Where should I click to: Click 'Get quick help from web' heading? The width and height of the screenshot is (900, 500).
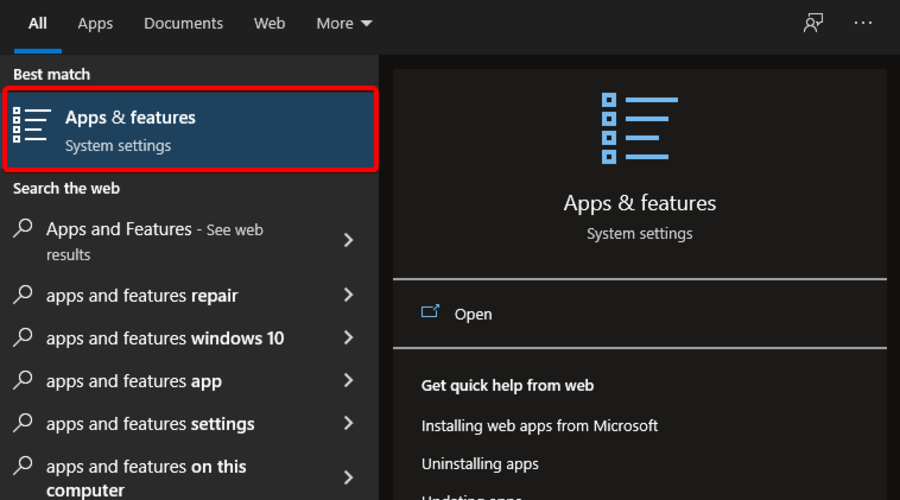click(x=507, y=385)
